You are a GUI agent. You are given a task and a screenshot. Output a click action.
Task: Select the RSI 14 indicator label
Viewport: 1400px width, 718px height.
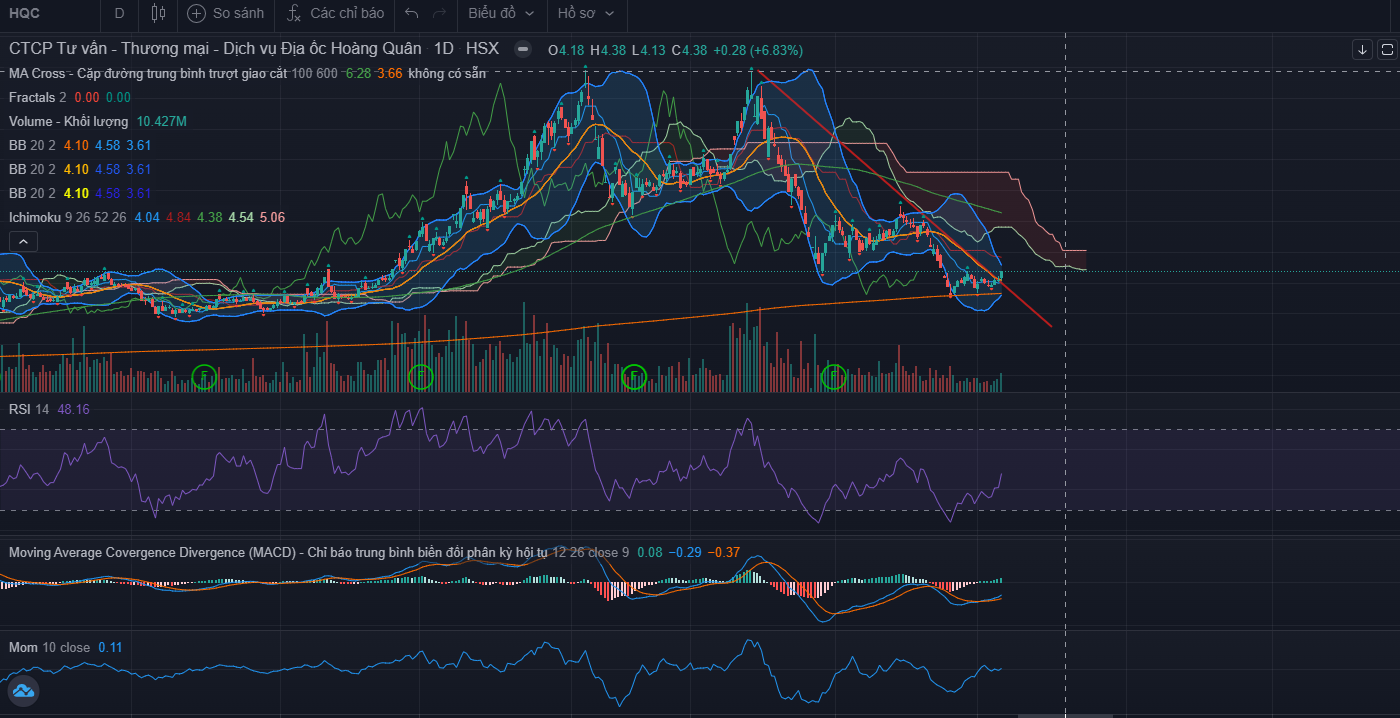coord(28,409)
